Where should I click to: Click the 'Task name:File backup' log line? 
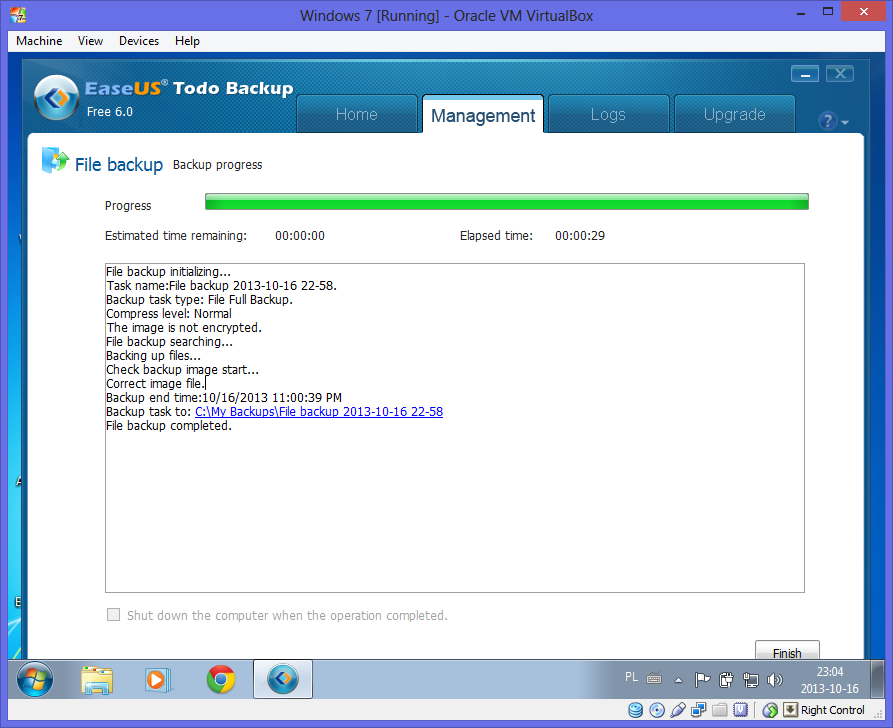[222, 285]
